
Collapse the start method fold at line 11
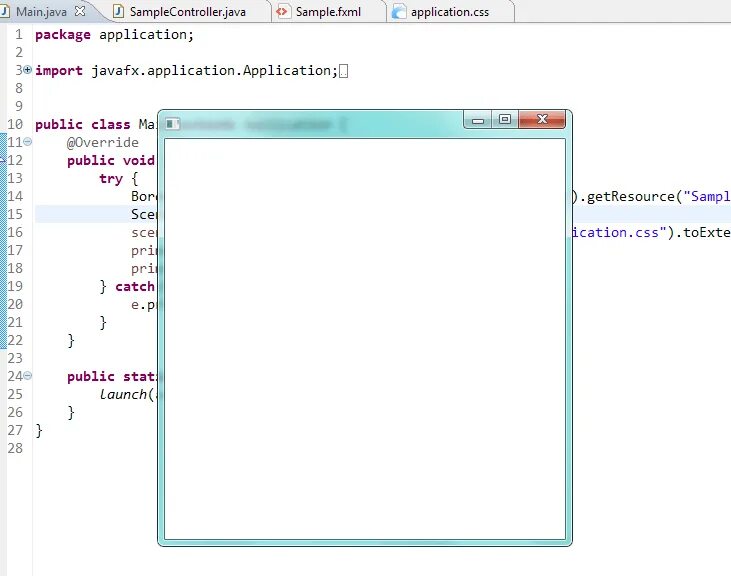tap(28, 141)
